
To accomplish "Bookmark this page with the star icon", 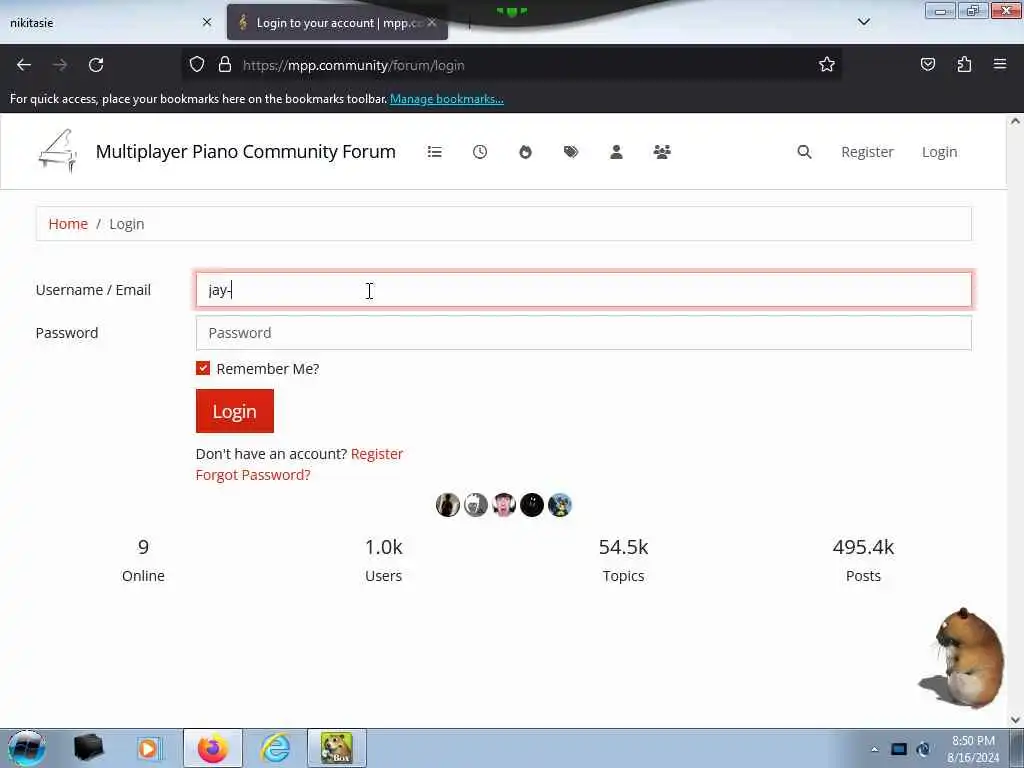I will (827, 64).
